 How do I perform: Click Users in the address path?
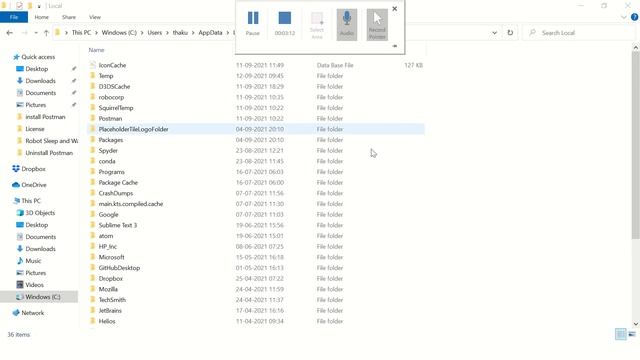pos(155,33)
